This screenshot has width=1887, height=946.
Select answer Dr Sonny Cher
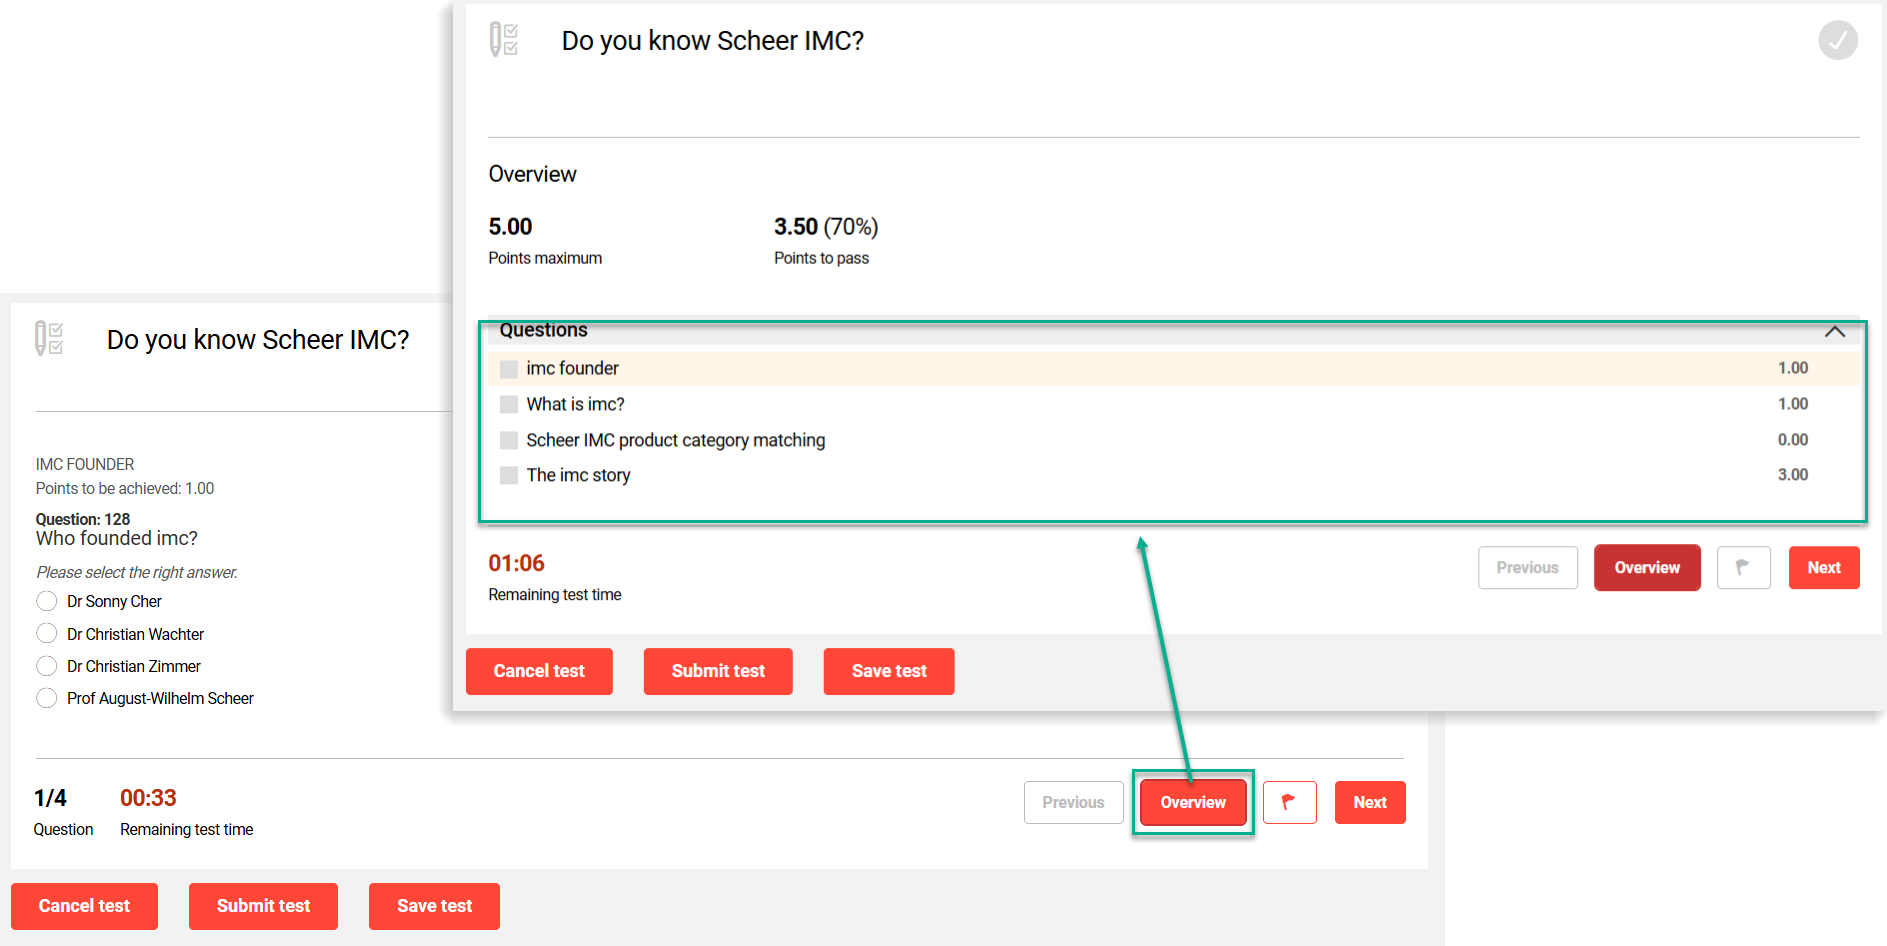46,601
